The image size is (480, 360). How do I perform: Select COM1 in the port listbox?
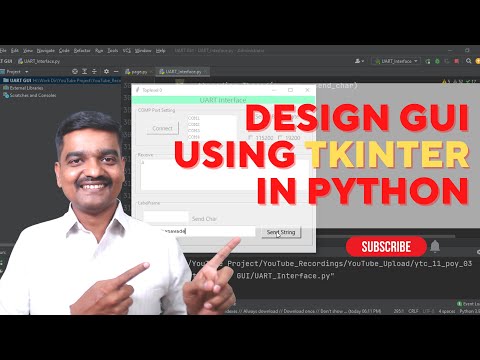click(194, 118)
